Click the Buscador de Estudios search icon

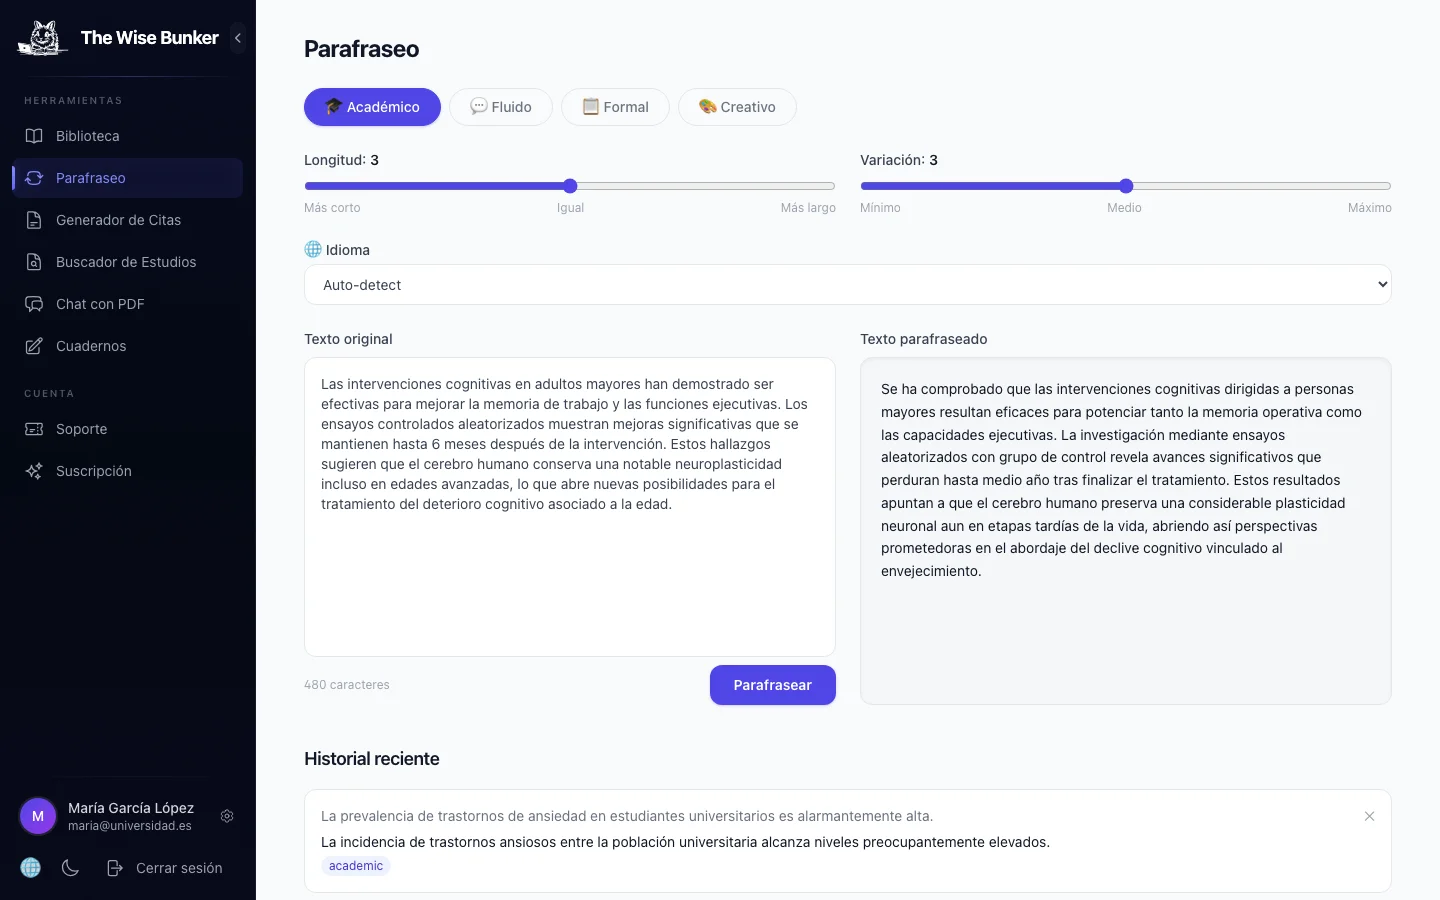pos(34,262)
